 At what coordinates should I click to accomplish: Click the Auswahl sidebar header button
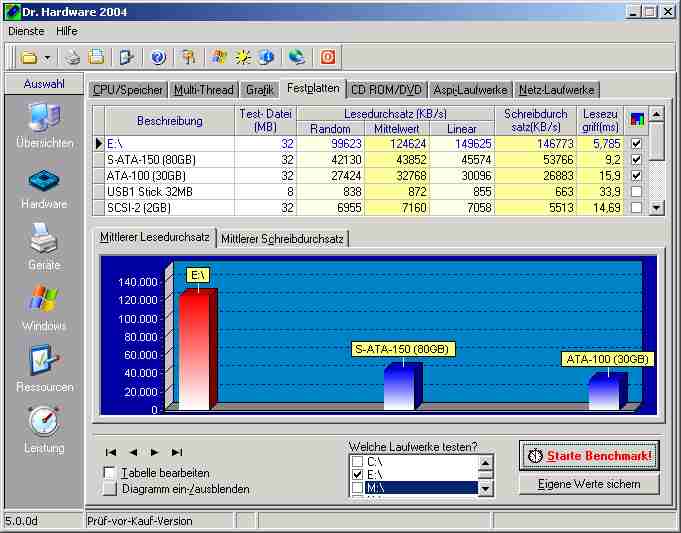click(44, 84)
